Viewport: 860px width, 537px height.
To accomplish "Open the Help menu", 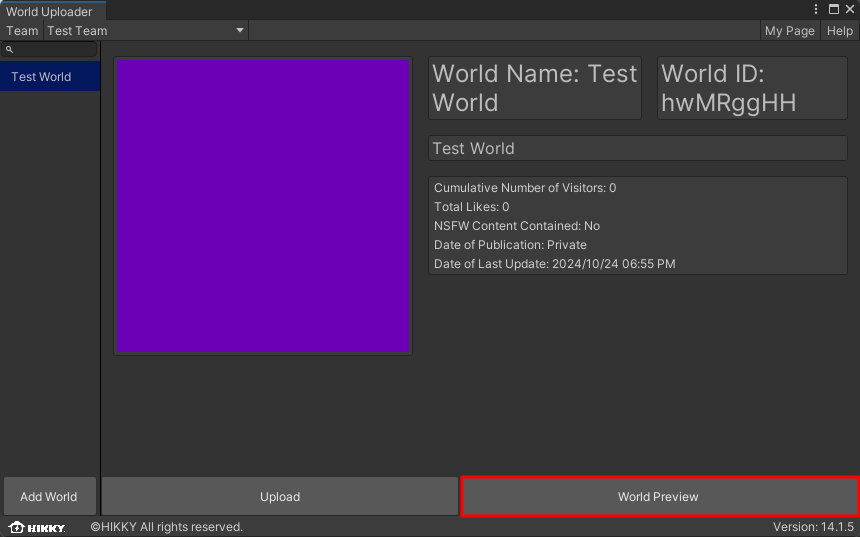I will click(839, 31).
